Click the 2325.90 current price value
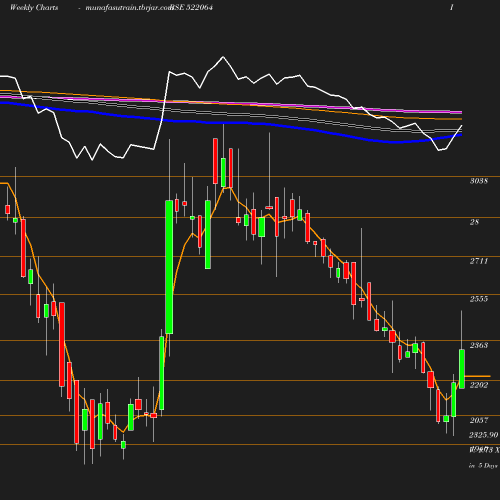This screenshot has height=500, width=500. [484, 435]
